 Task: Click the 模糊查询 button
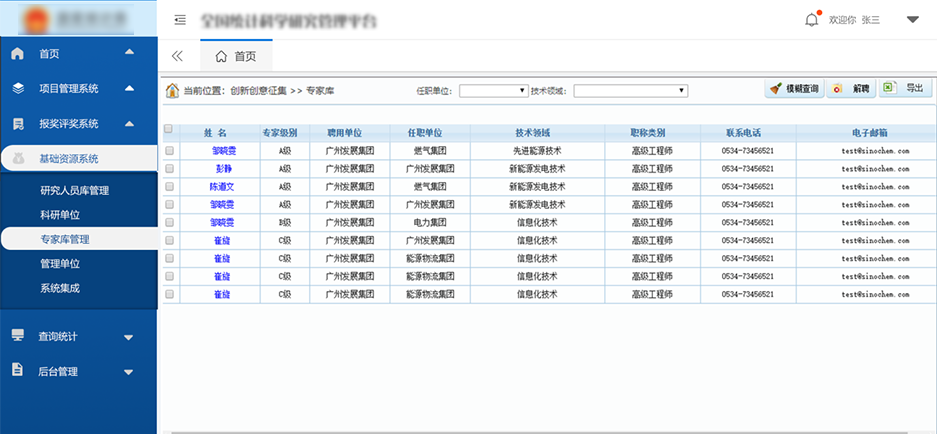pyautogui.click(x=795, y=89)
